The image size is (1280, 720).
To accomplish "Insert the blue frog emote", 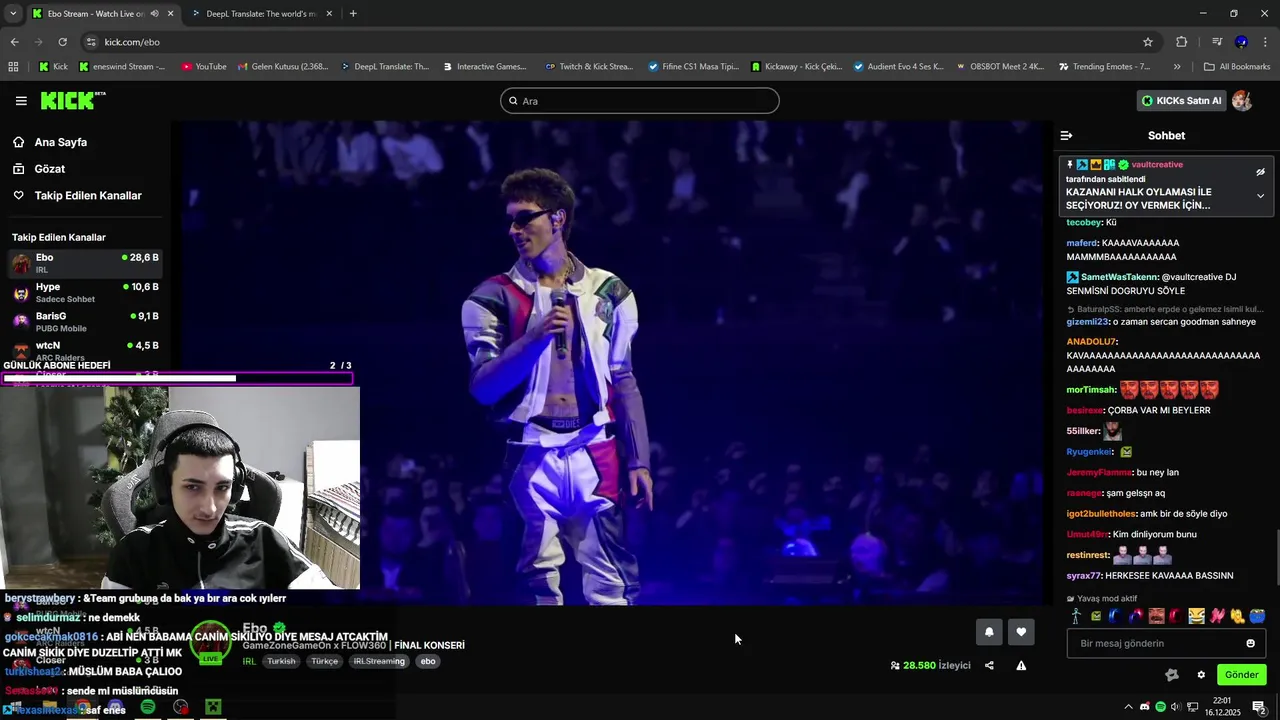I will click(1257, 616).
